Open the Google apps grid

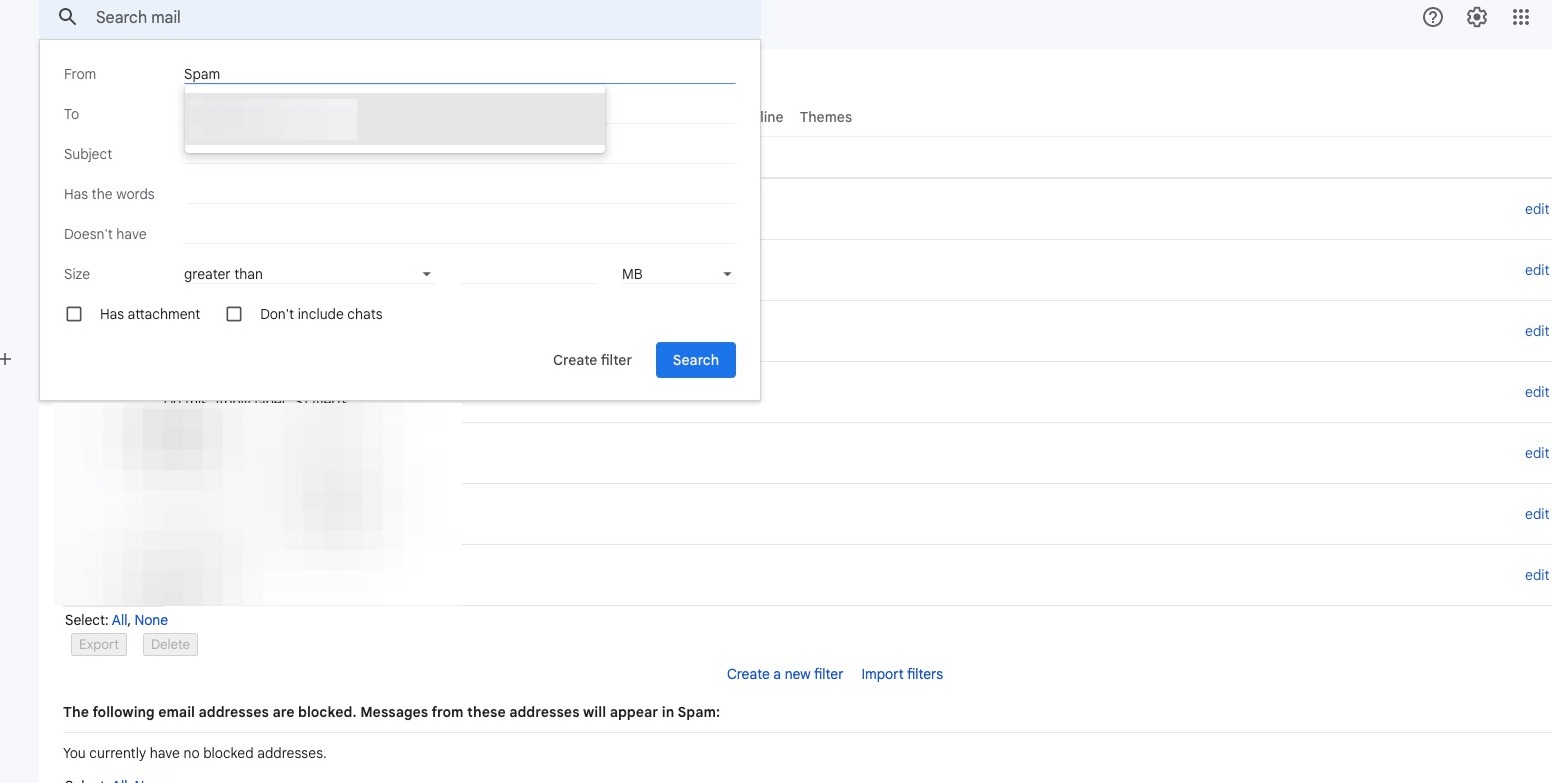(x=1521, y=17)
